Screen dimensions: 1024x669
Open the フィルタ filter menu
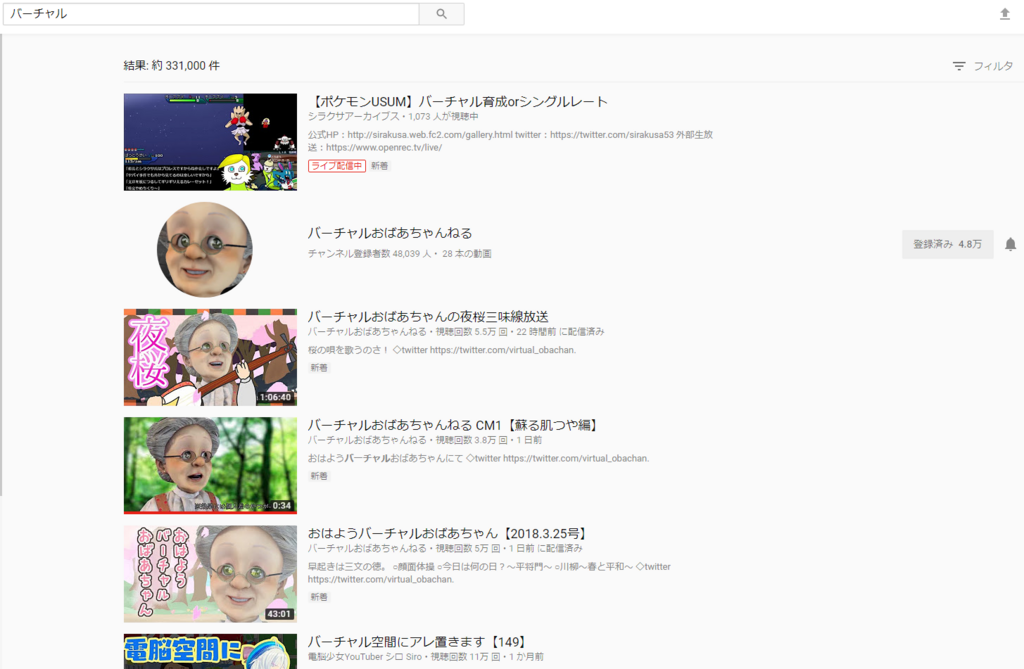[983, 66]
